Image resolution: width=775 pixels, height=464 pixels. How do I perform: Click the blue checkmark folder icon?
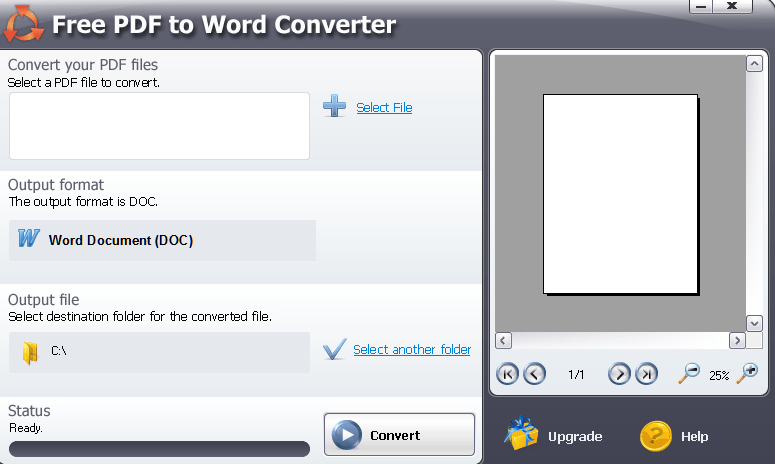coord(335,349)
